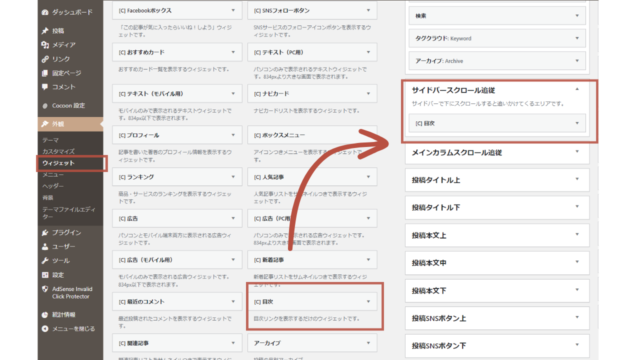Open AdSense Invalid Click Protector shield icon
640x360 pixels.
(x=45, y=289)
